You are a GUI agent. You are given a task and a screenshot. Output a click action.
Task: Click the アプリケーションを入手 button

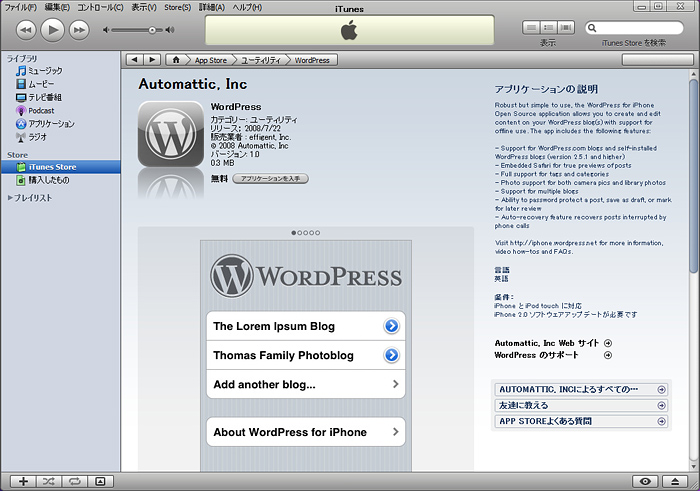[x=271, y=179]
